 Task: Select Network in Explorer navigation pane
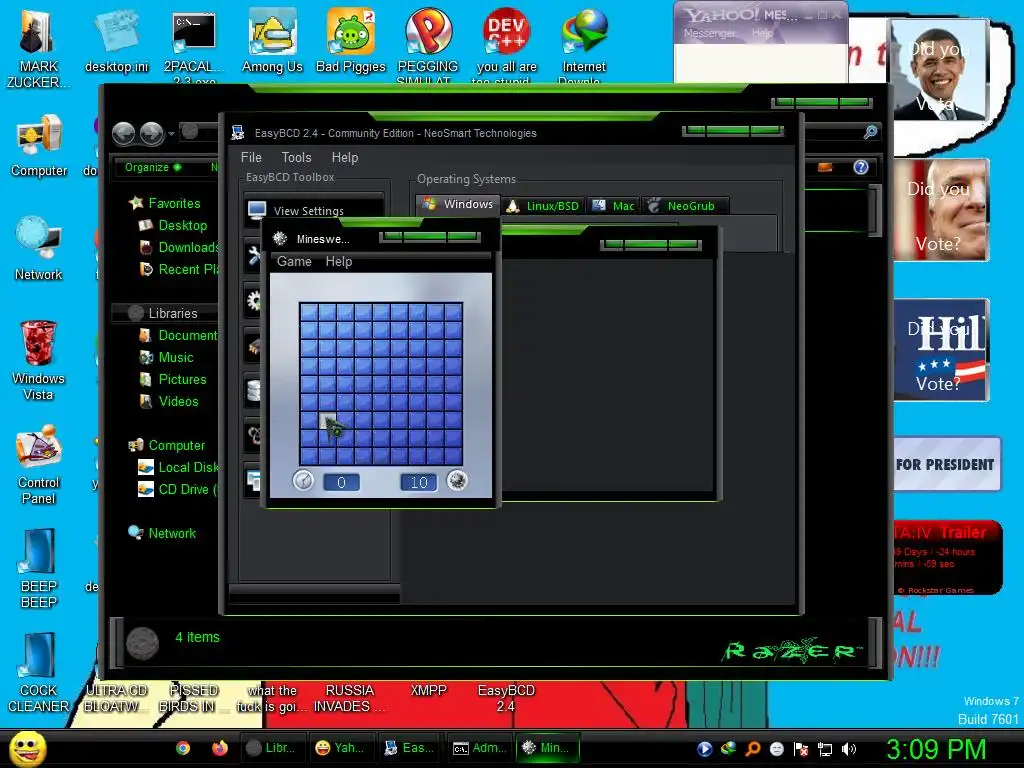[x=163, y=533]
